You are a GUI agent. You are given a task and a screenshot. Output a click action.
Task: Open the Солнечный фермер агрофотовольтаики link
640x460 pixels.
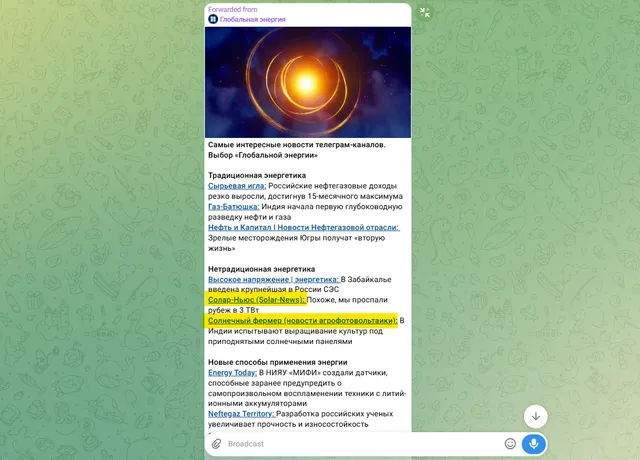pos(302,321)
